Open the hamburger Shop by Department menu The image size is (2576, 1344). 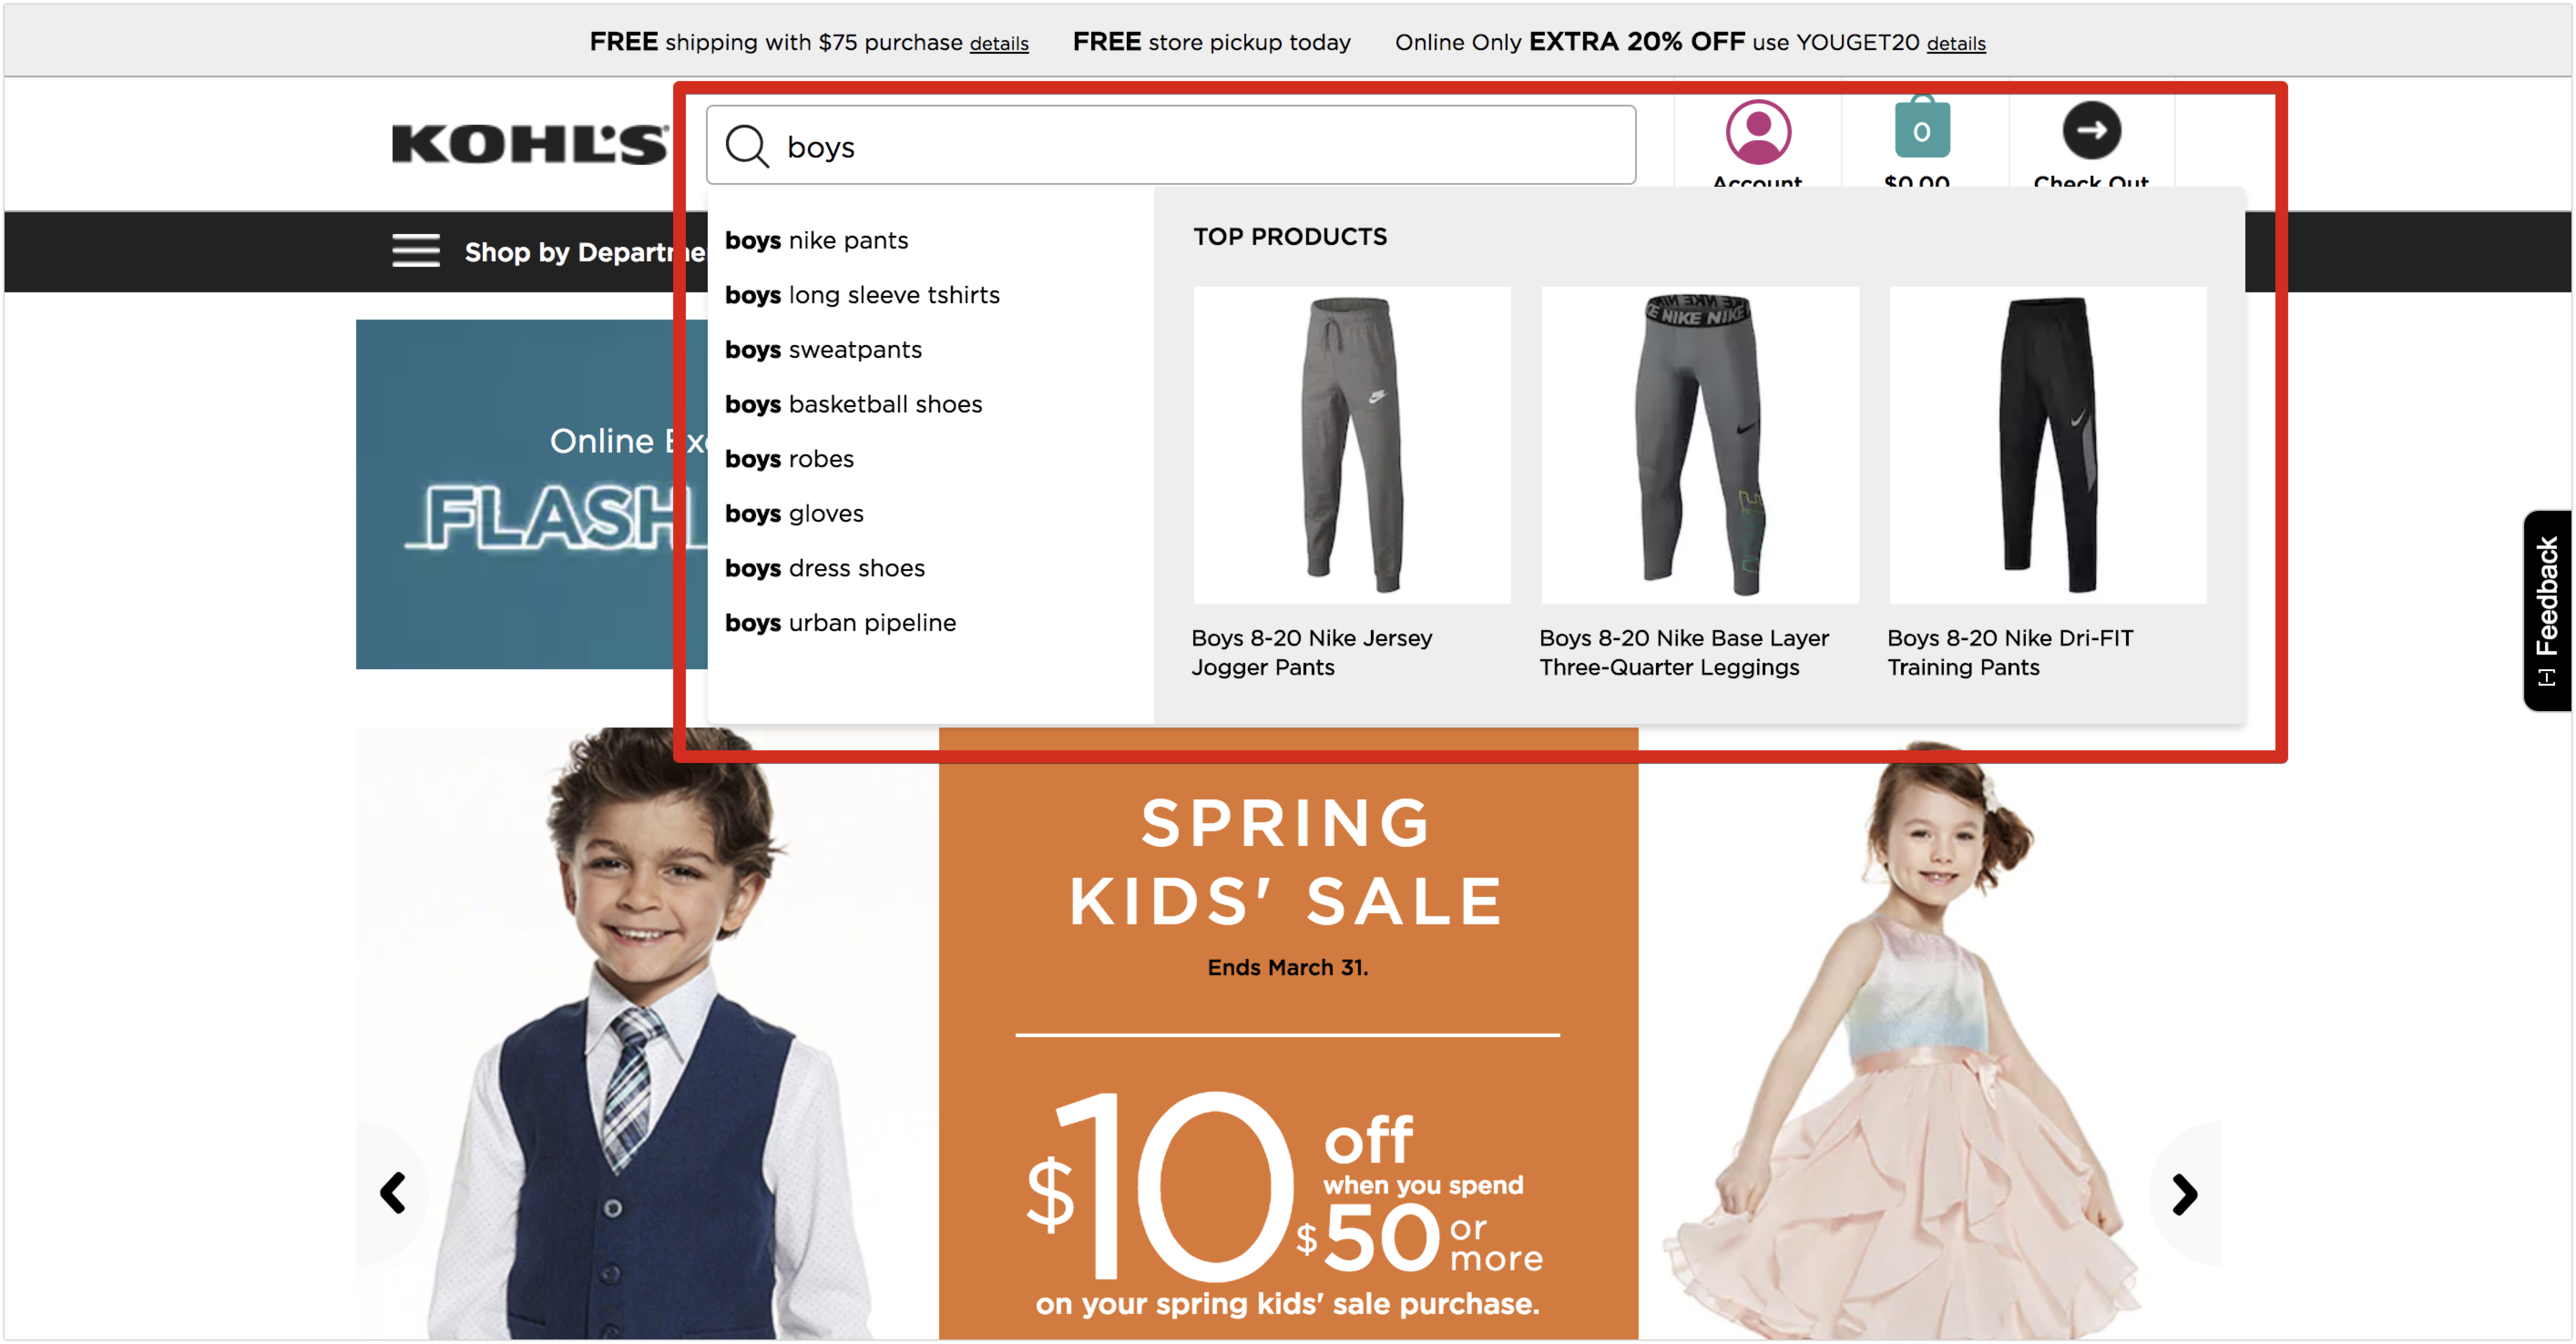coord(415,251)
